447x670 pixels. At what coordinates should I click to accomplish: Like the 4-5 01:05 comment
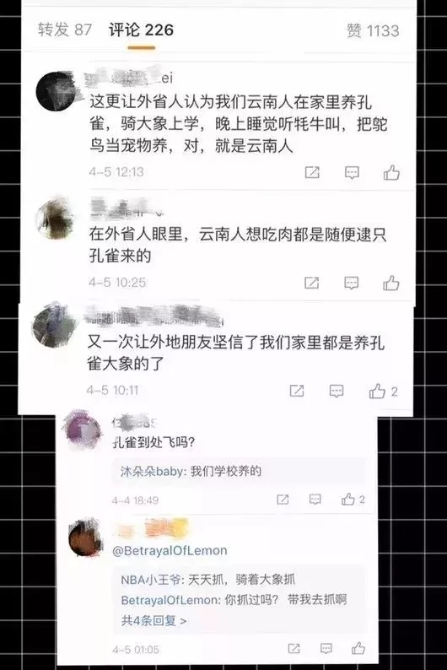(358, 648)
